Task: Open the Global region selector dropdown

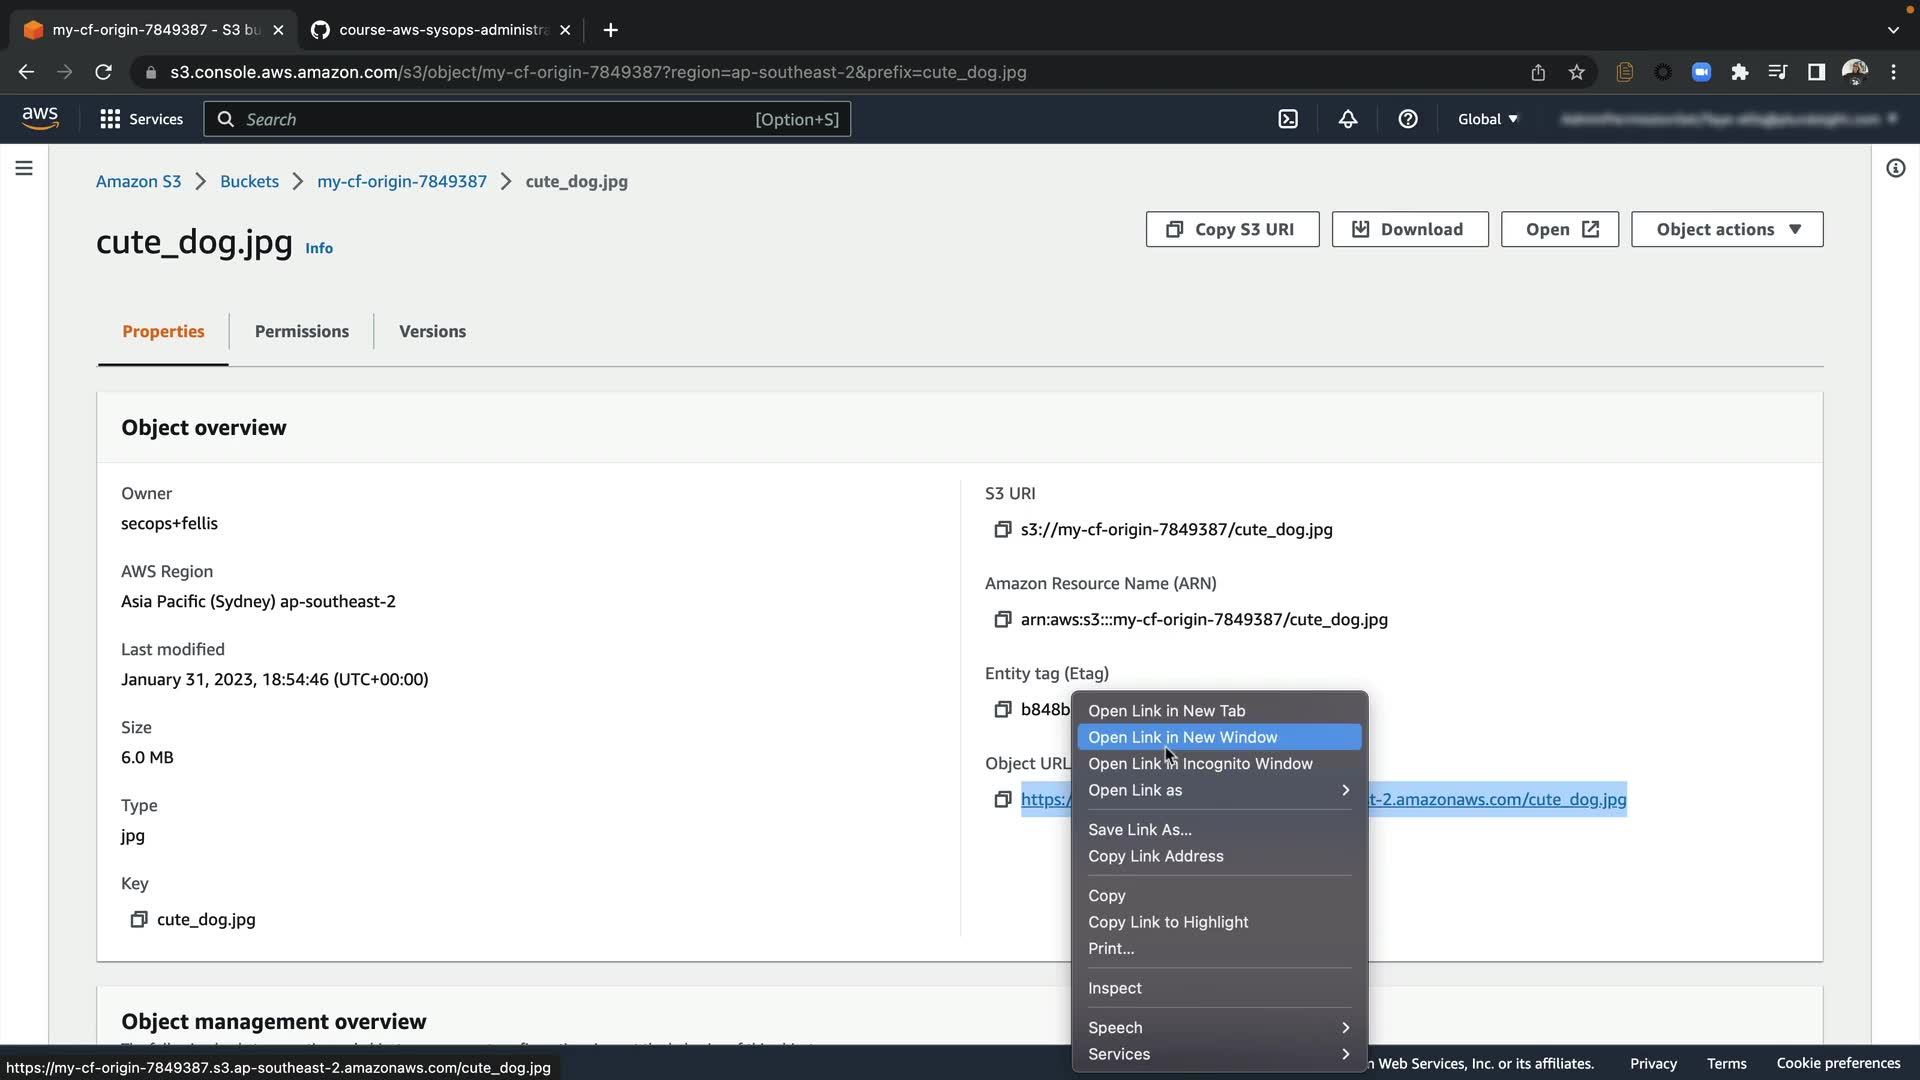Action: point(1487,119)
